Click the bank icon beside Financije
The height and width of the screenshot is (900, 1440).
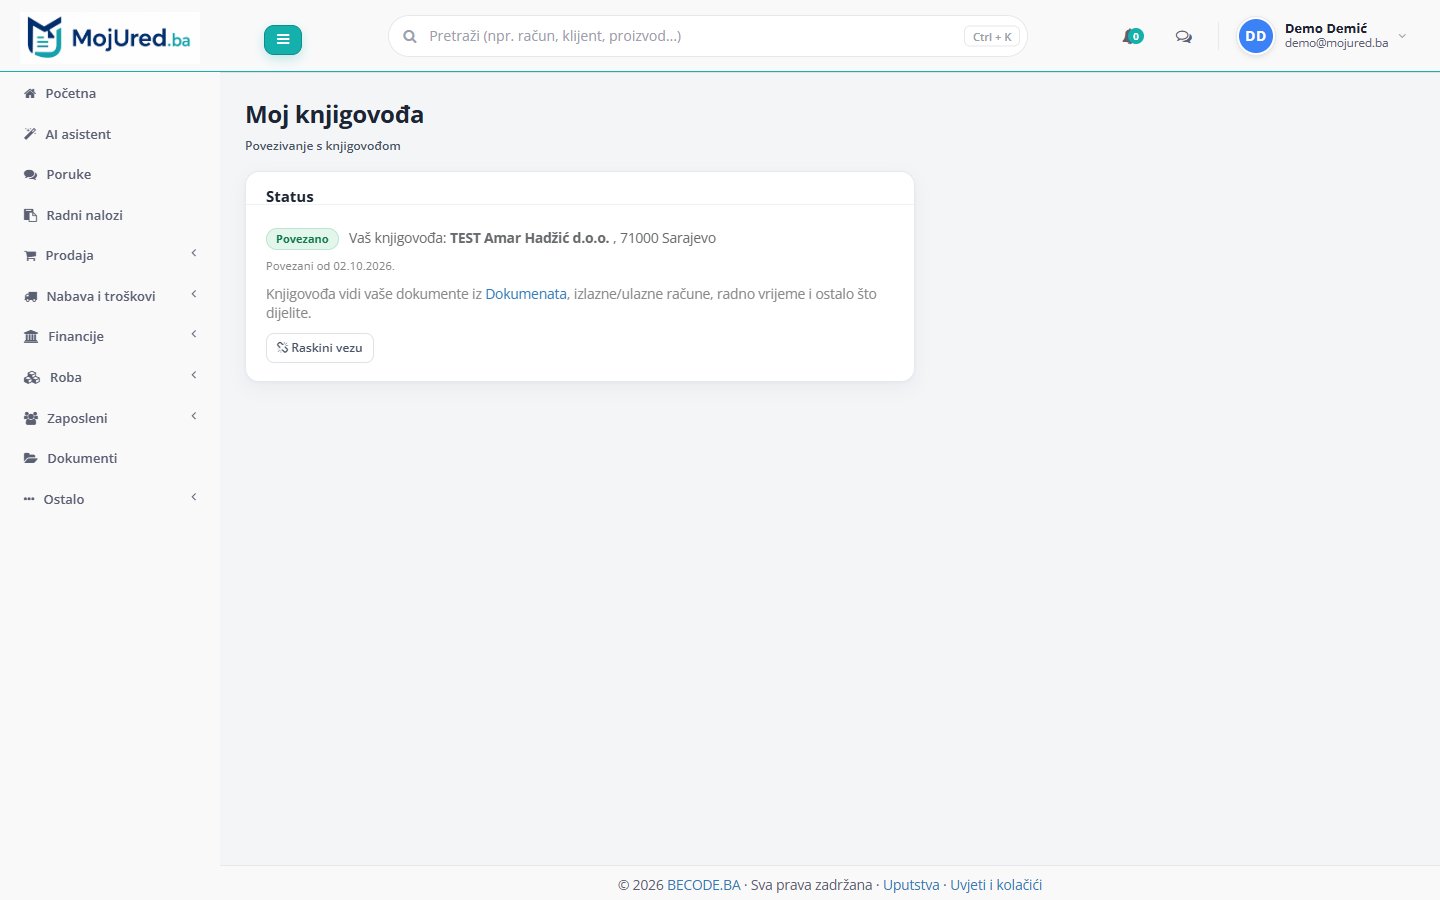[31, 336]
